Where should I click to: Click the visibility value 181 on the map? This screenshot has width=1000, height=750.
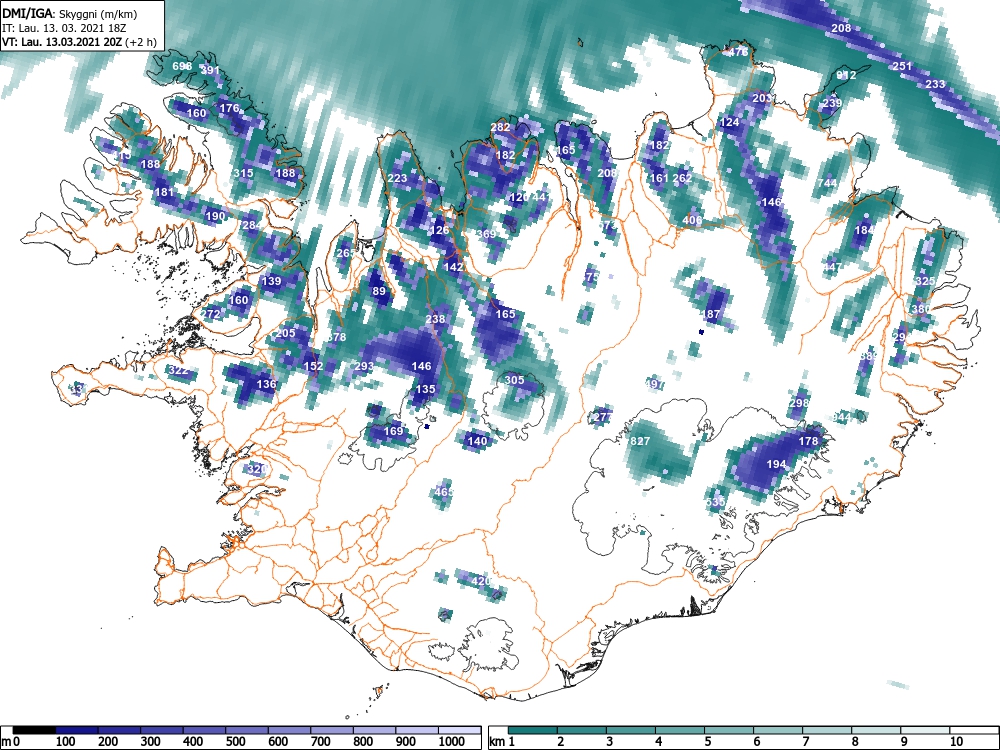point(164,192)
